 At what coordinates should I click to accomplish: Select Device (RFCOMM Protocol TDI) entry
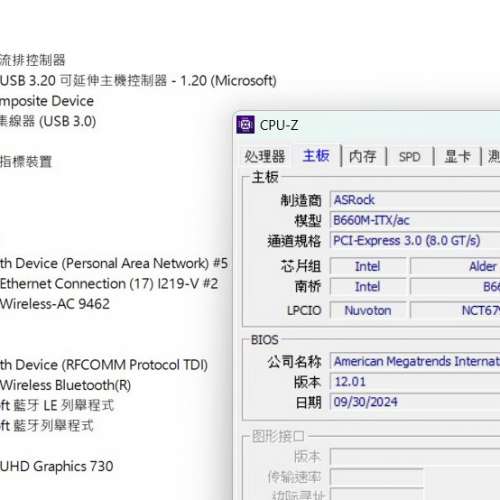[x=104, y=365]
